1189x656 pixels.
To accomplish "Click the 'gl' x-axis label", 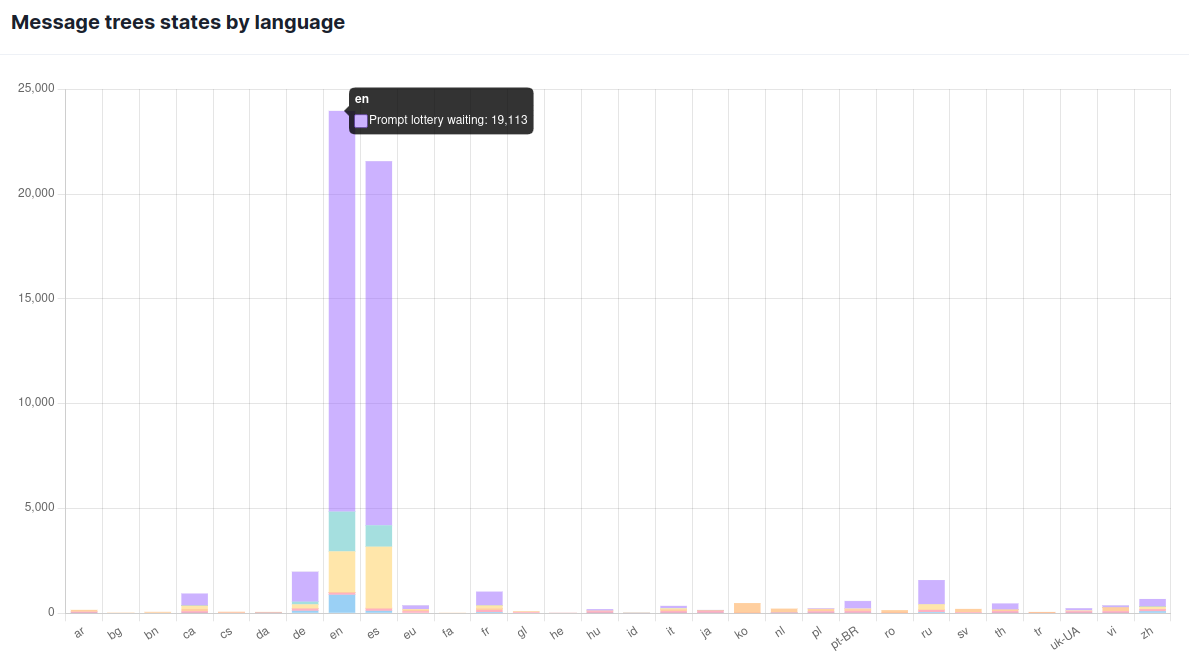I will point(522,632).
